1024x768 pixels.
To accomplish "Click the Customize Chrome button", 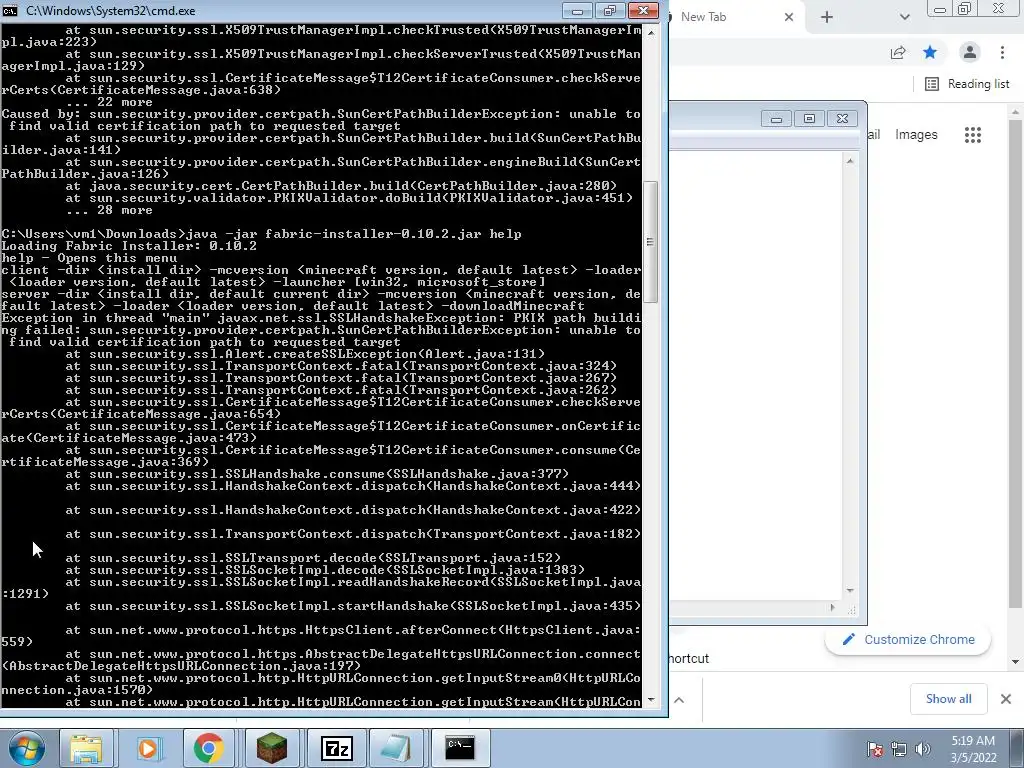I will click(908, 639).
